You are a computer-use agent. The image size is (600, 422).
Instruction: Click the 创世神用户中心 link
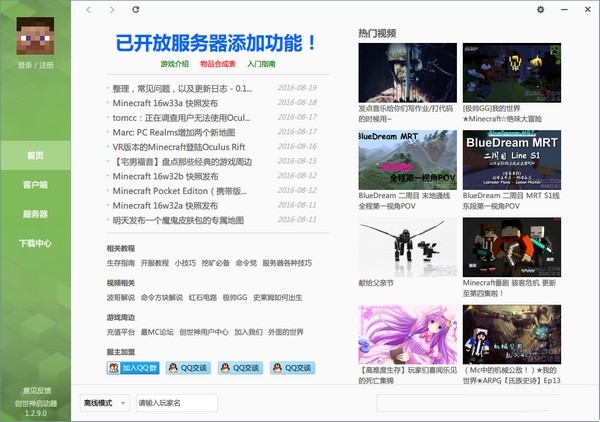click(x=204, y=332)
